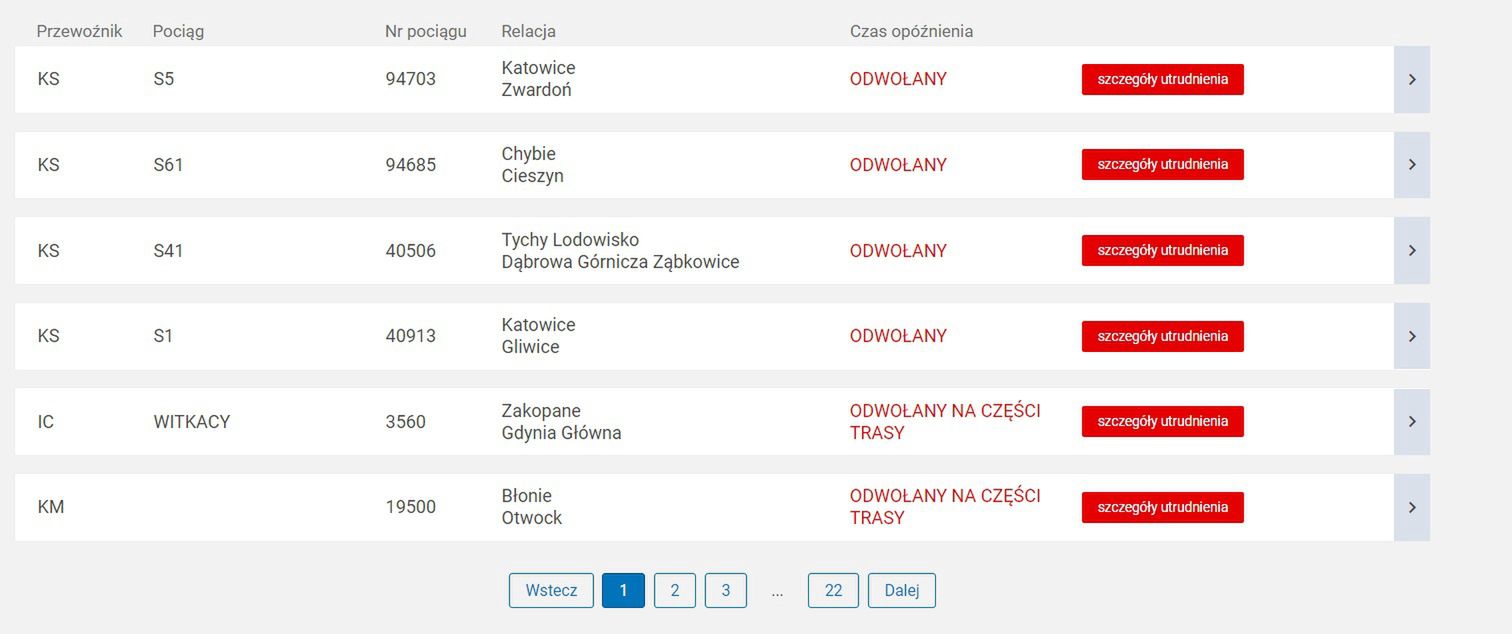Expand the WITKACY train row chevron
Screen dimensions: 1512x634
click(x=1413, y=421)
